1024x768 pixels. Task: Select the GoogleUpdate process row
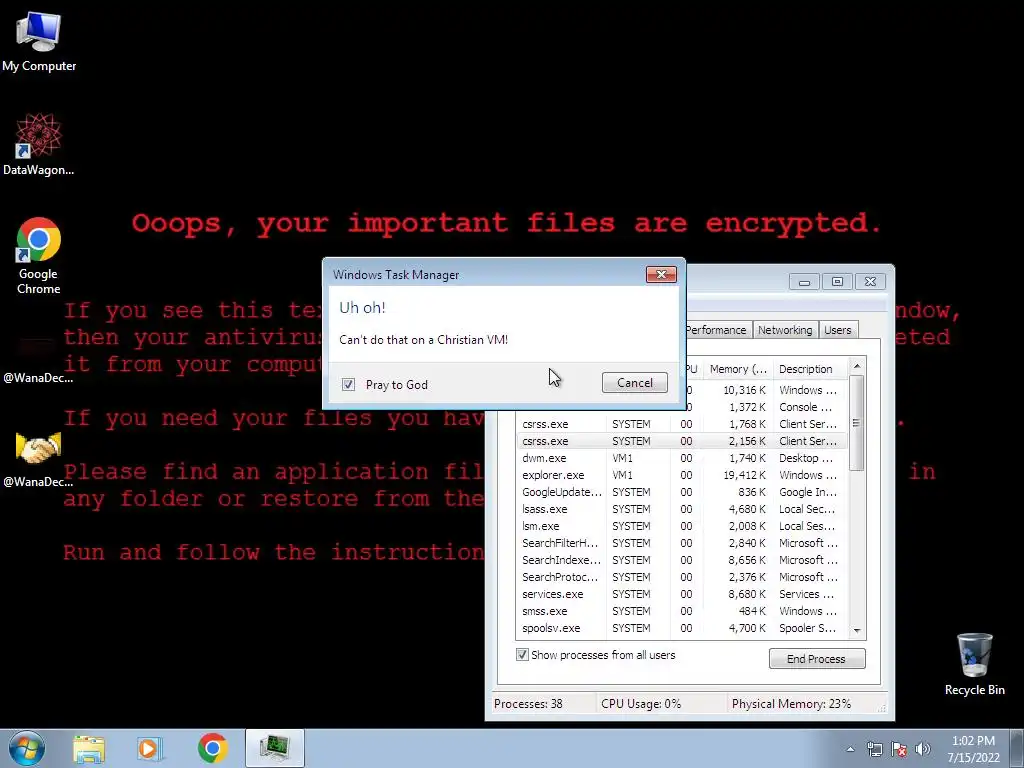point(681,492)
